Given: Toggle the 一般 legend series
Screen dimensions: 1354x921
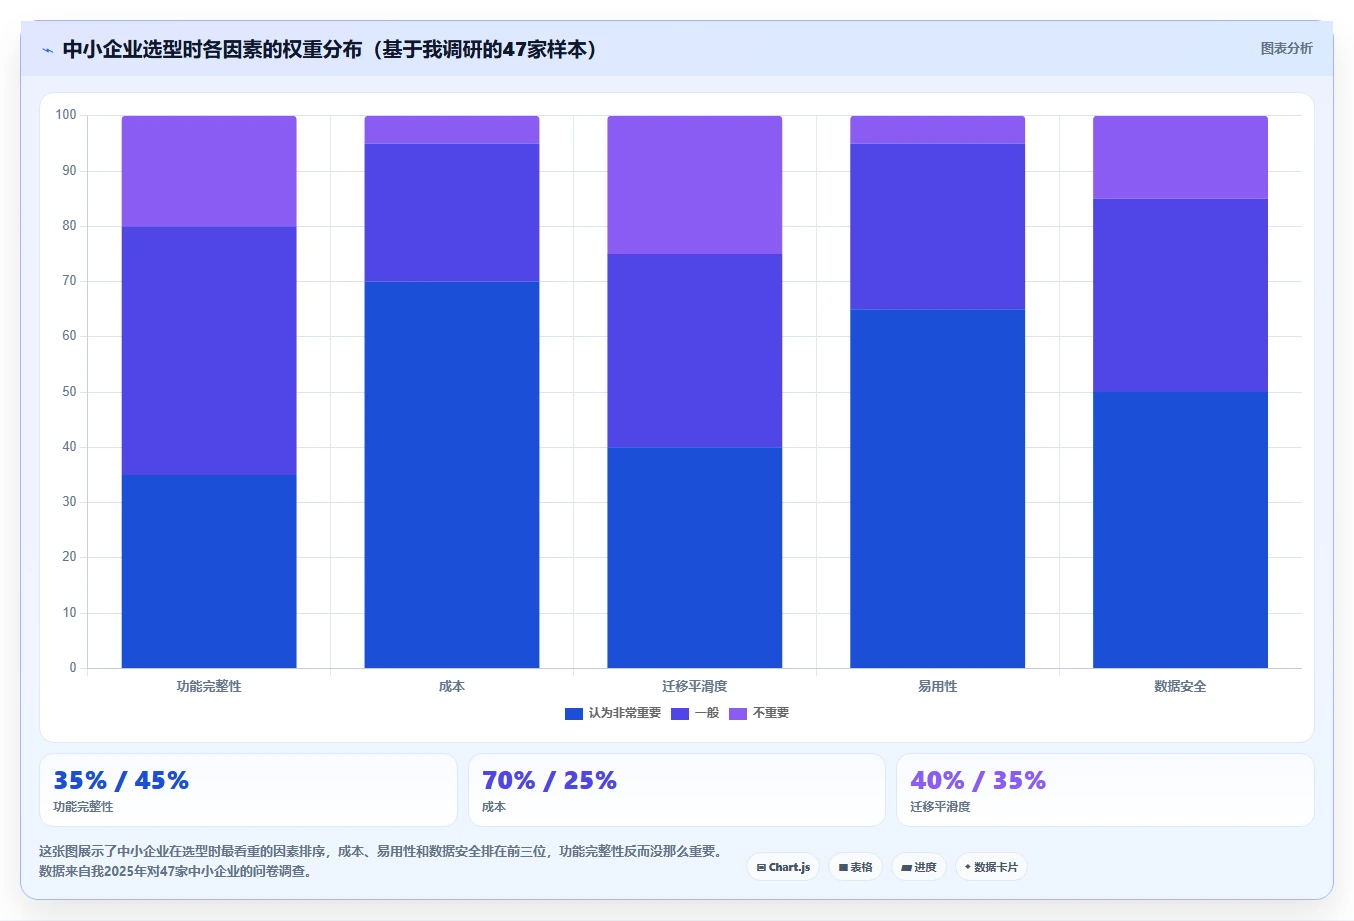Looking at the screenshot, I should tap(695, 713).
